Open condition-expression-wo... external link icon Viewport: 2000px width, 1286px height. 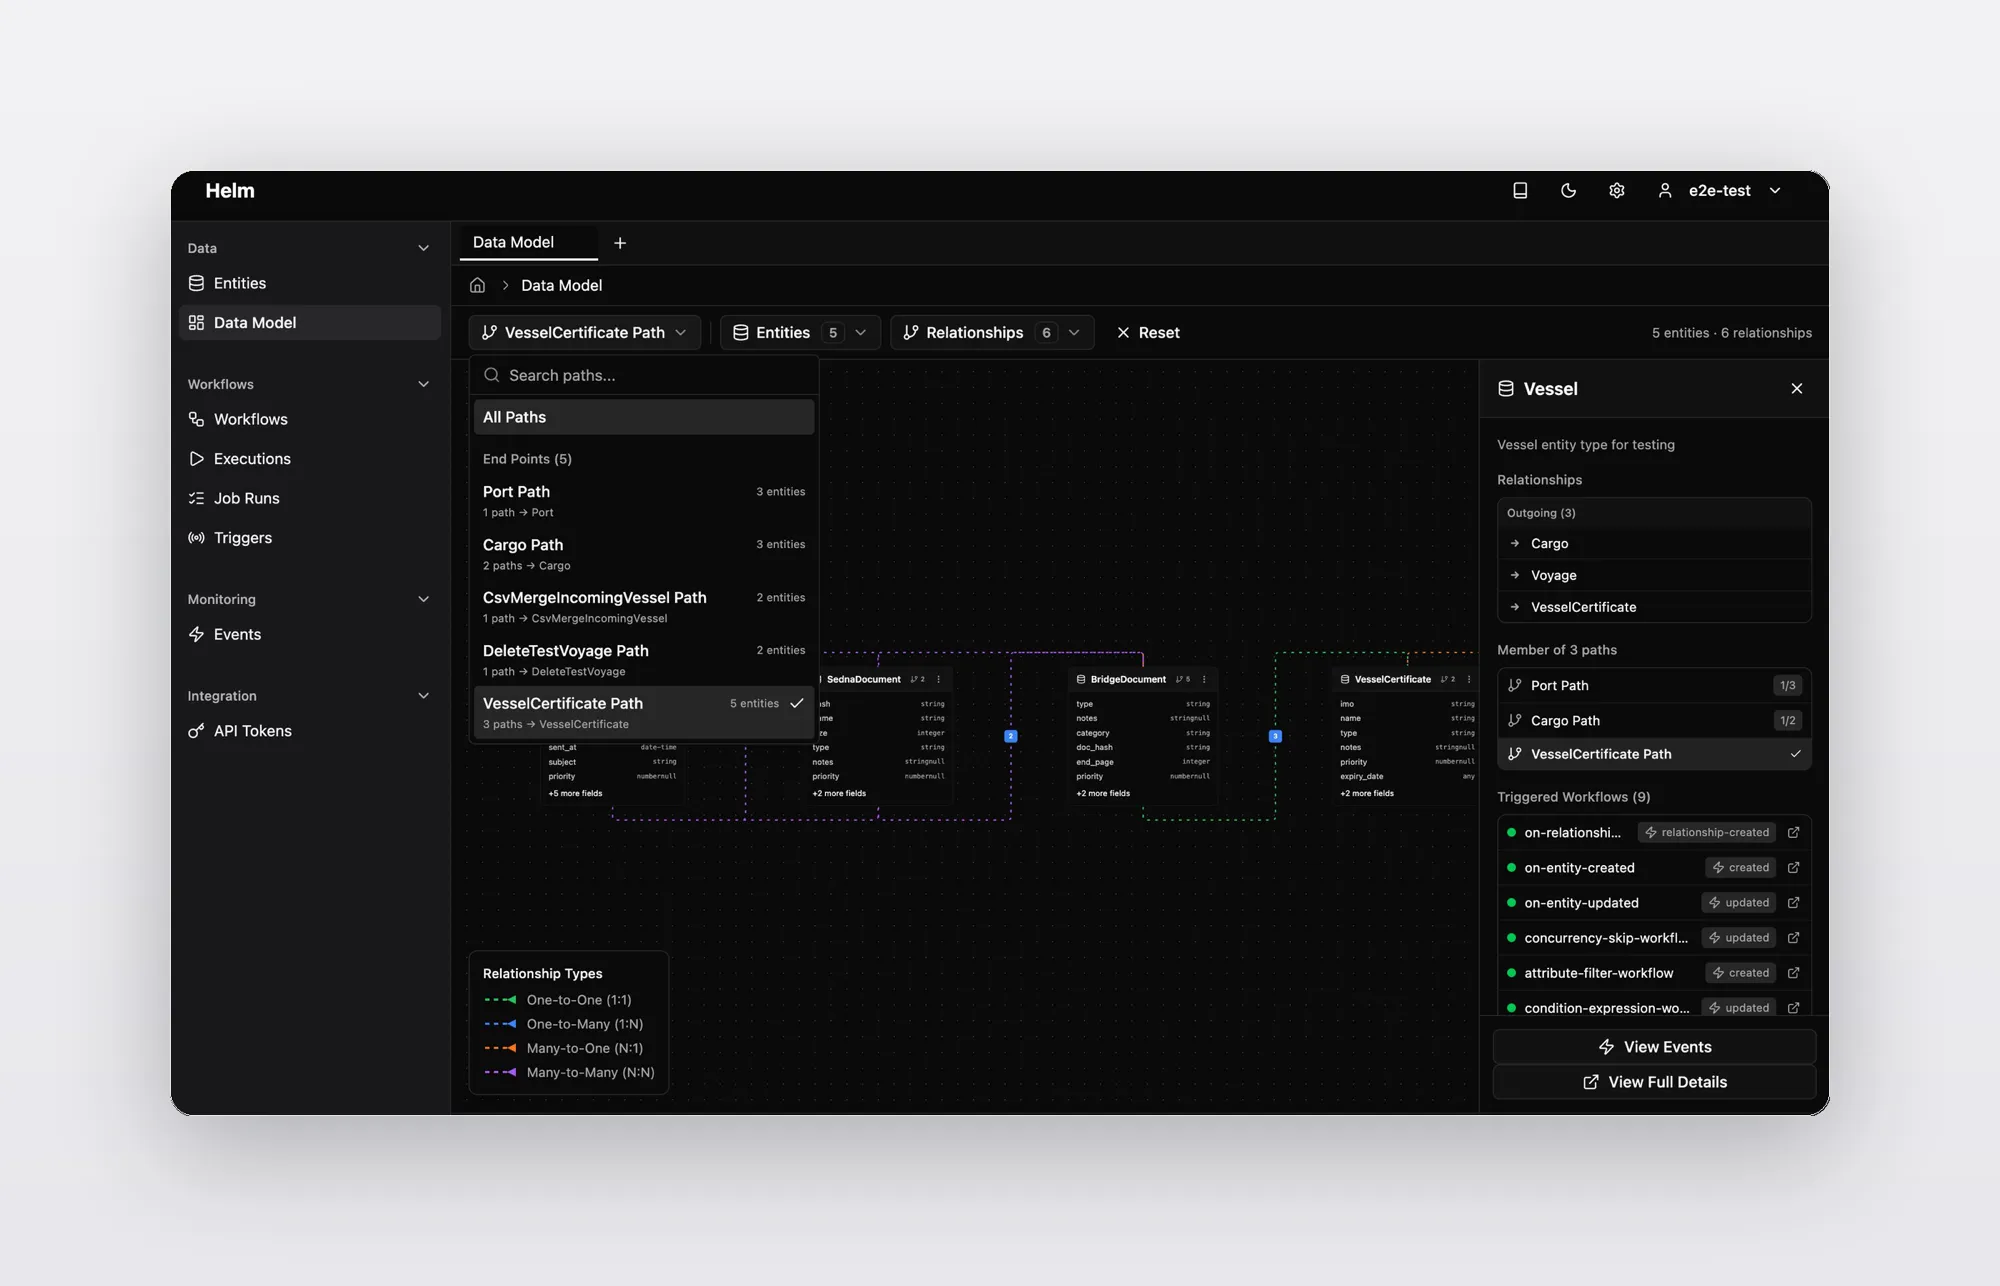coord(1793,1007)
